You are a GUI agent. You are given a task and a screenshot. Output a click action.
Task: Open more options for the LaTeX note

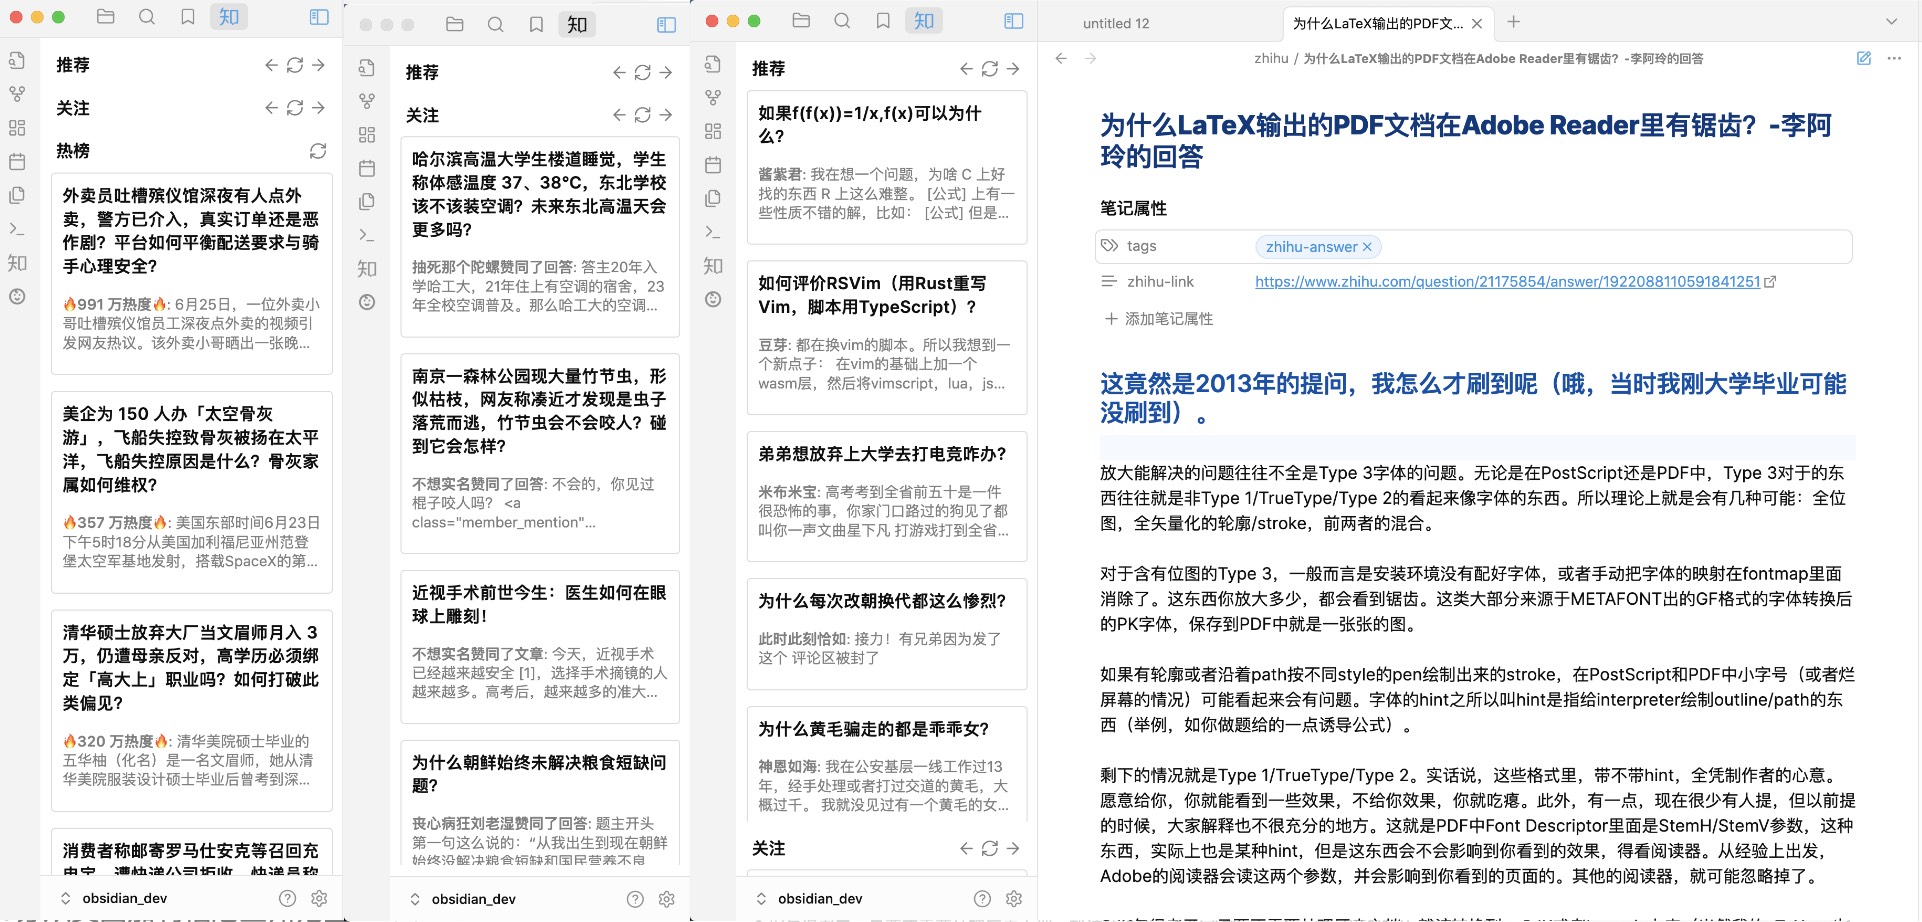1894,59
